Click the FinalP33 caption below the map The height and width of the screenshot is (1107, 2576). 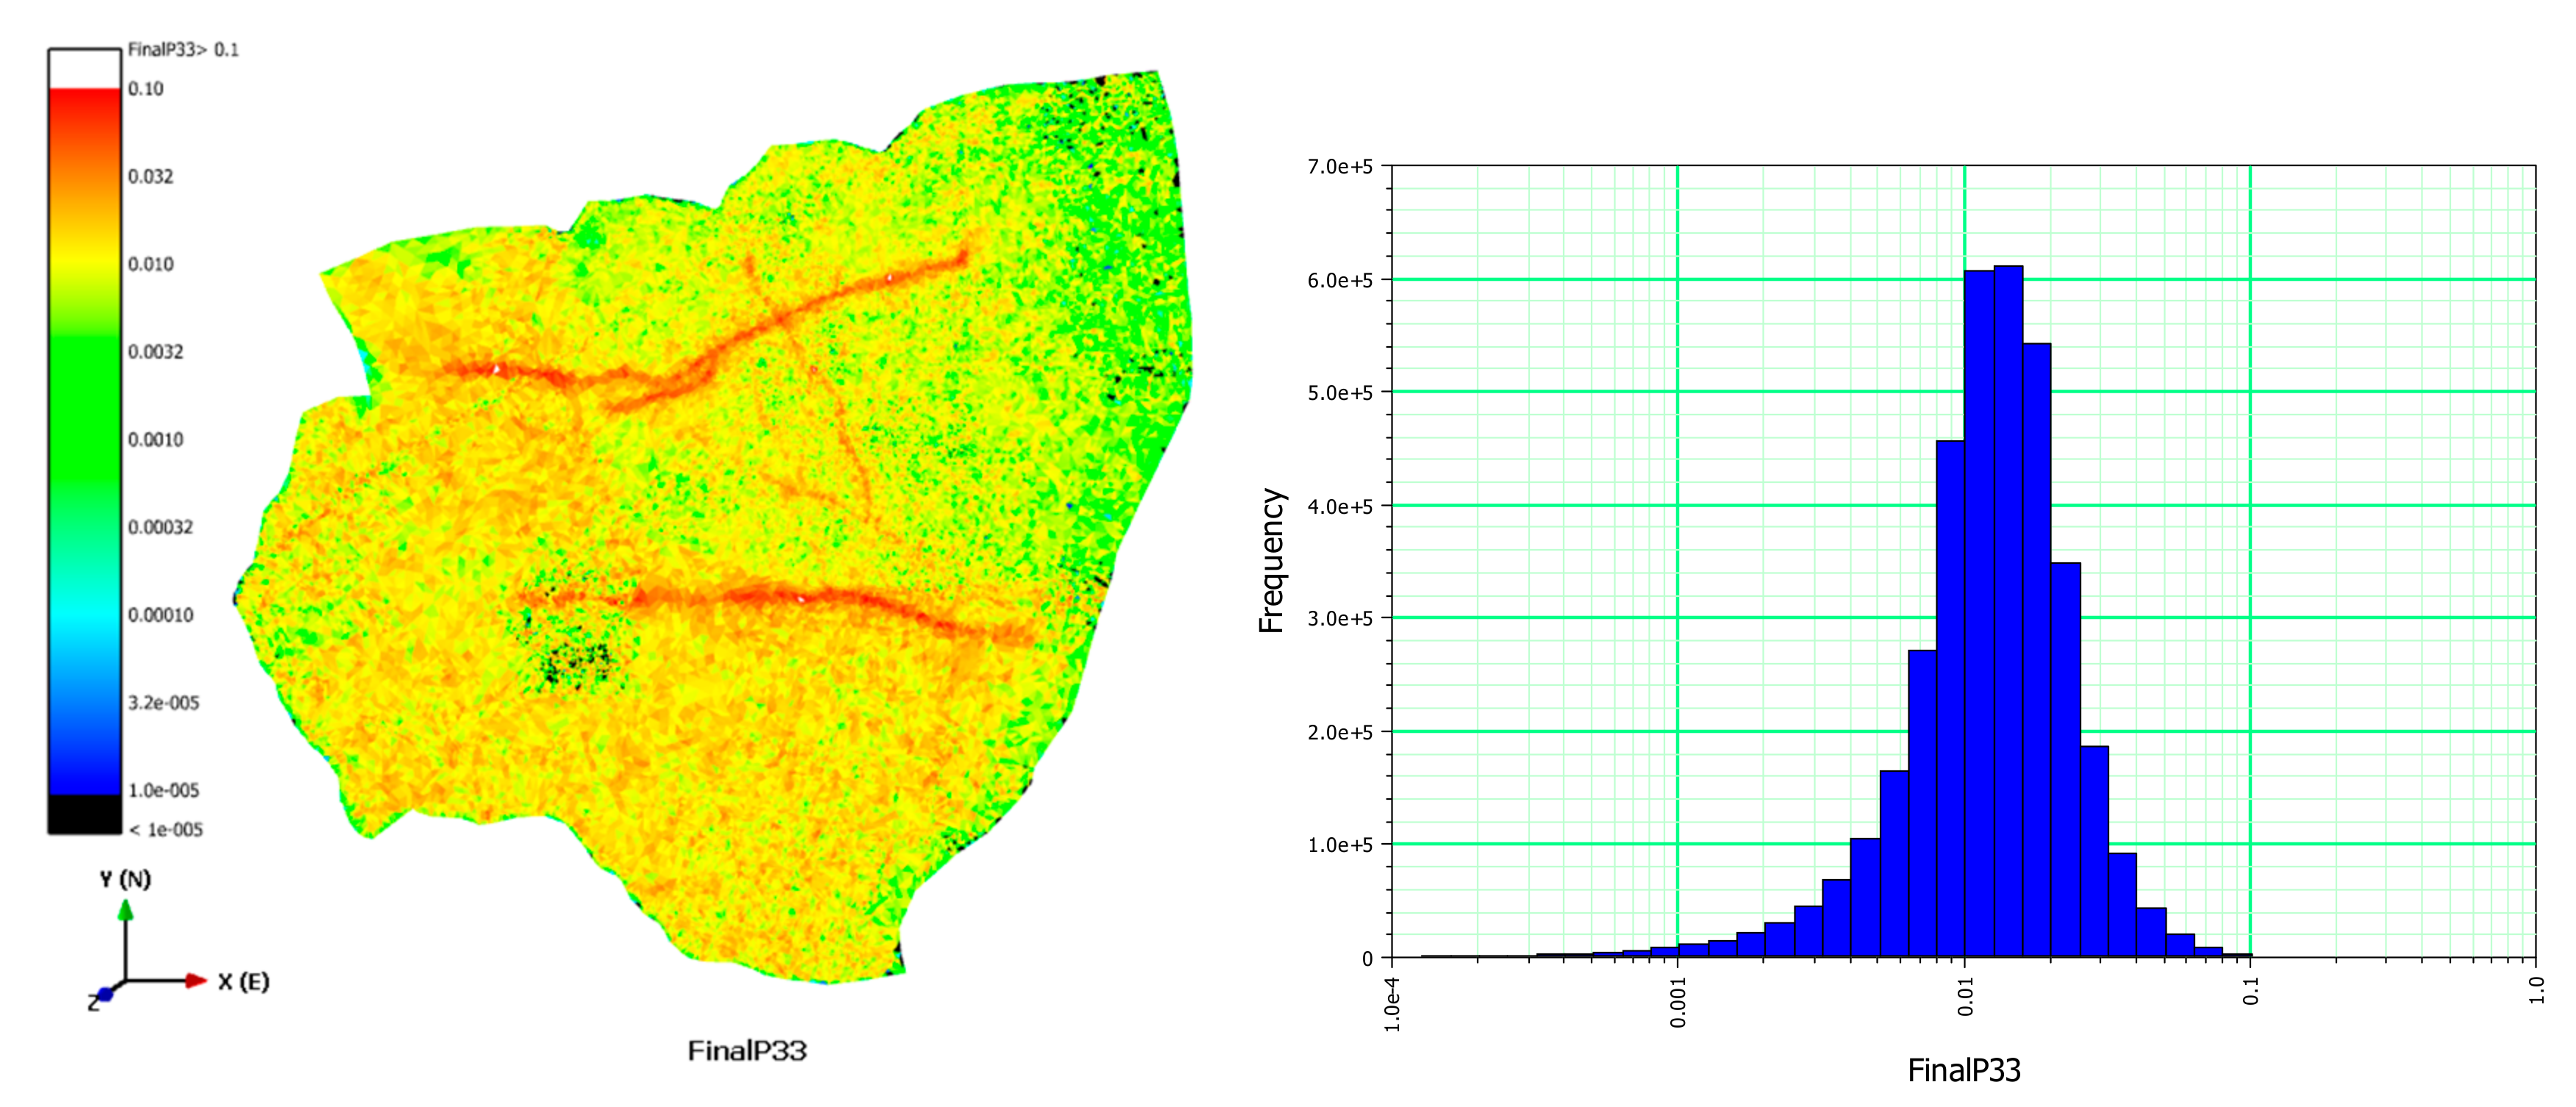pos(746,1051)
